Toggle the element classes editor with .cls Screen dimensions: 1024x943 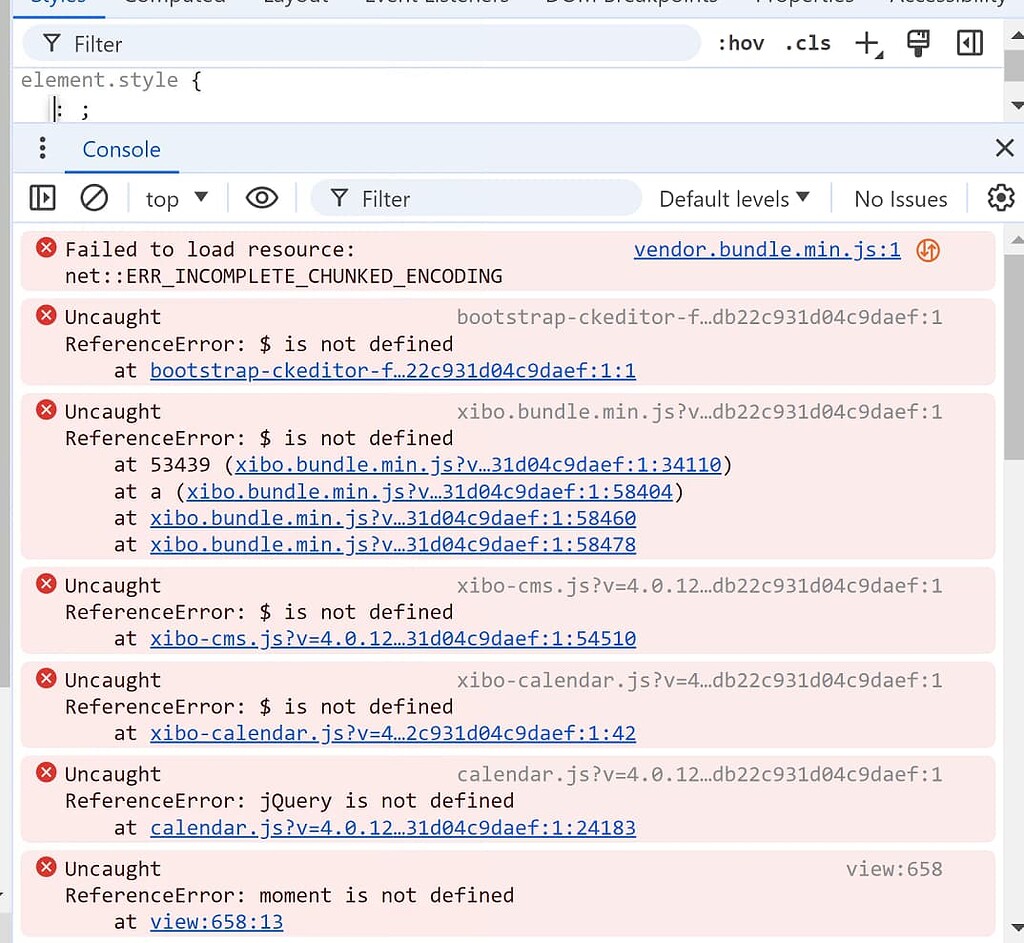coord(807,43)
